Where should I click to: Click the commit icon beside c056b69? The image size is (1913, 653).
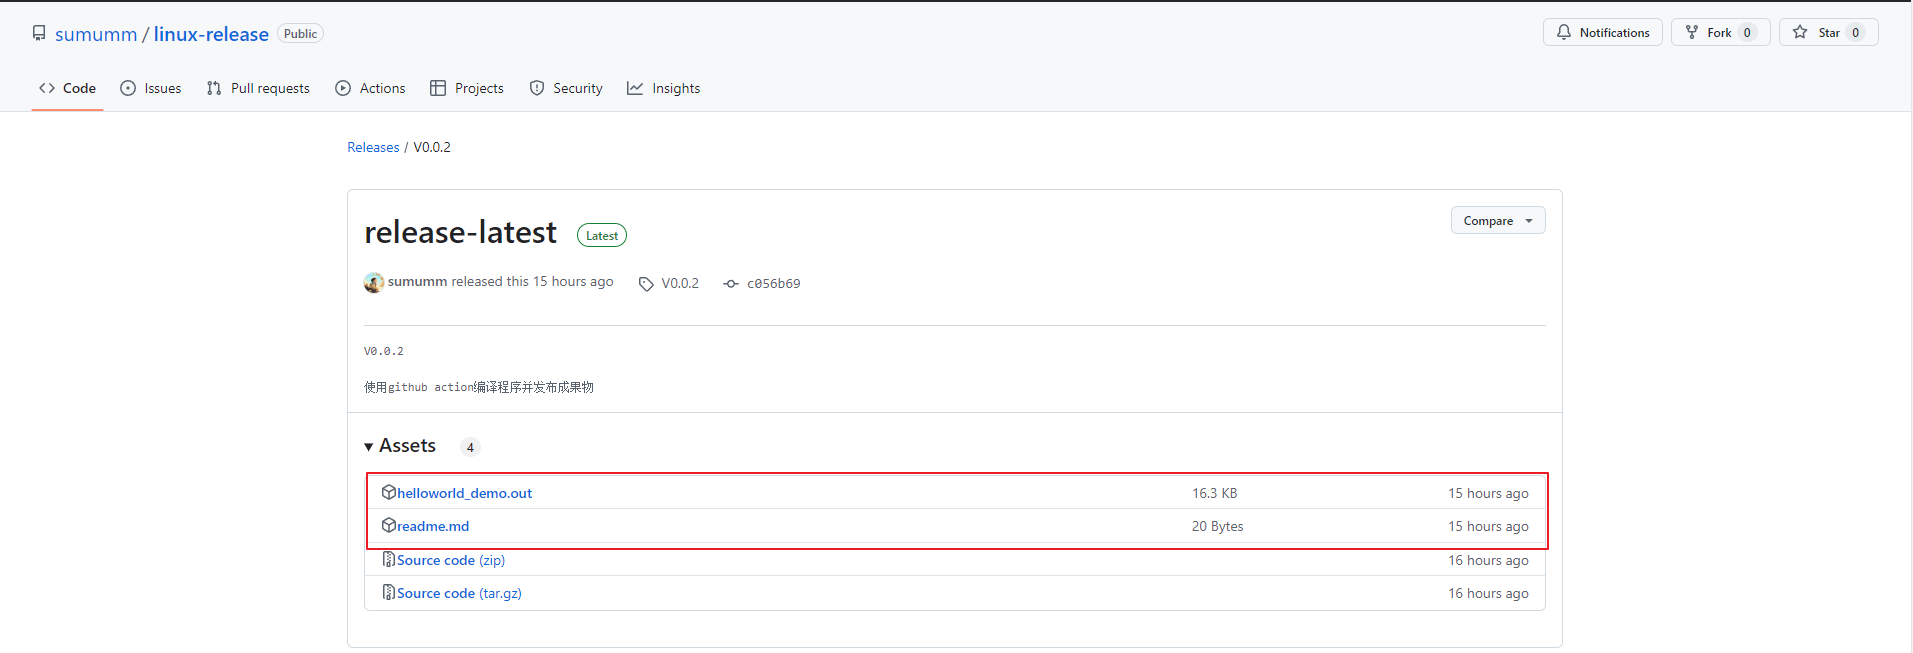pos(731,284)
